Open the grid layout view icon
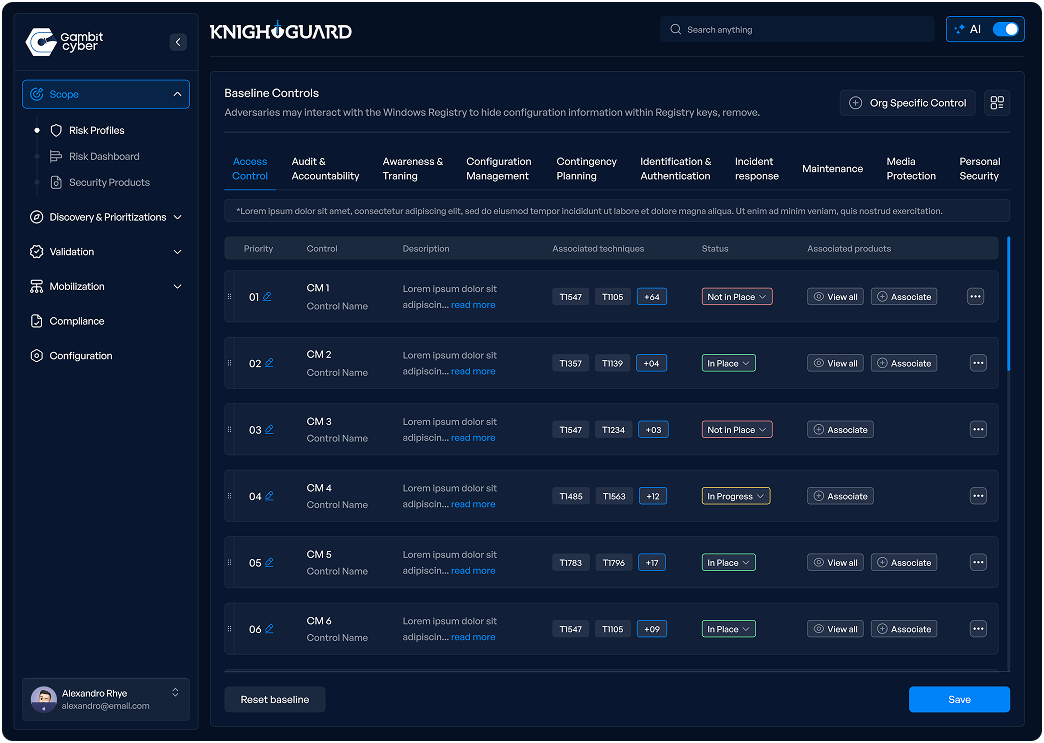1044x743 pixels. [997, 103]
